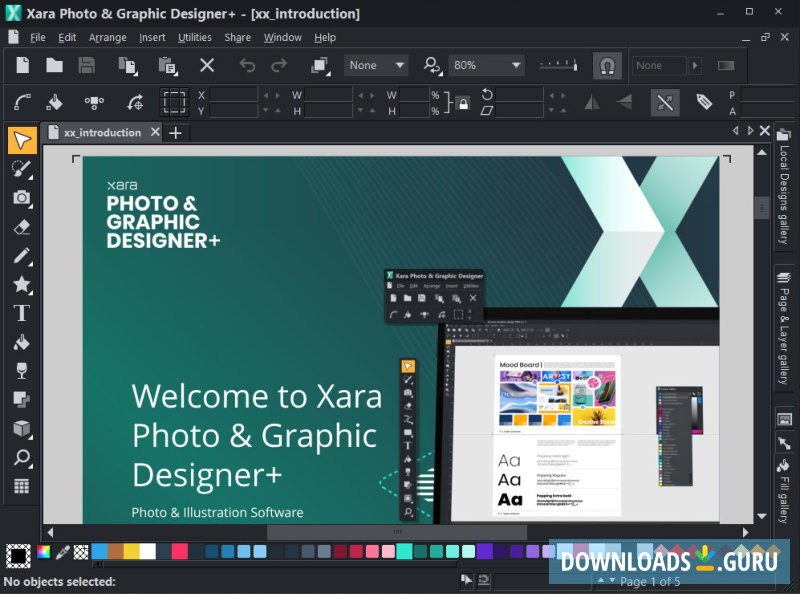Select the Text tool
This screenshot has width=800, height=594.
coord(22,312)
